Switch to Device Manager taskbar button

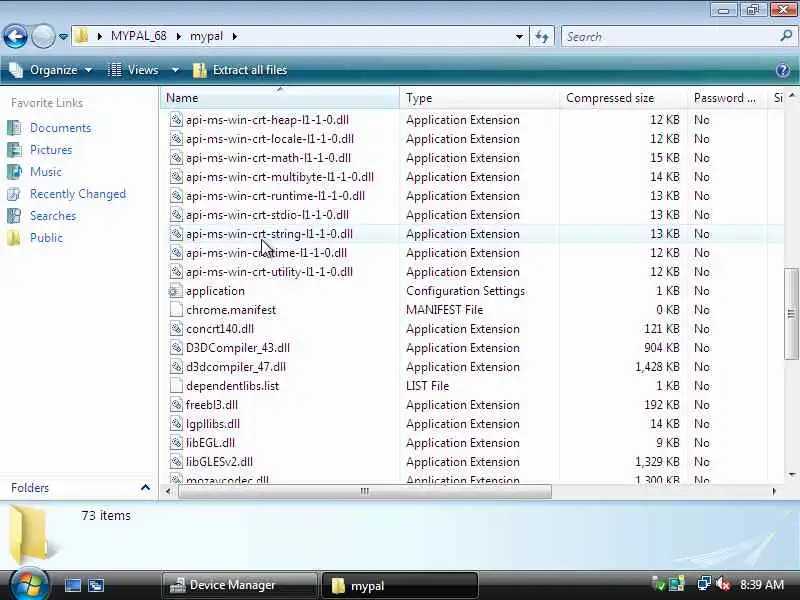point(239,585)
